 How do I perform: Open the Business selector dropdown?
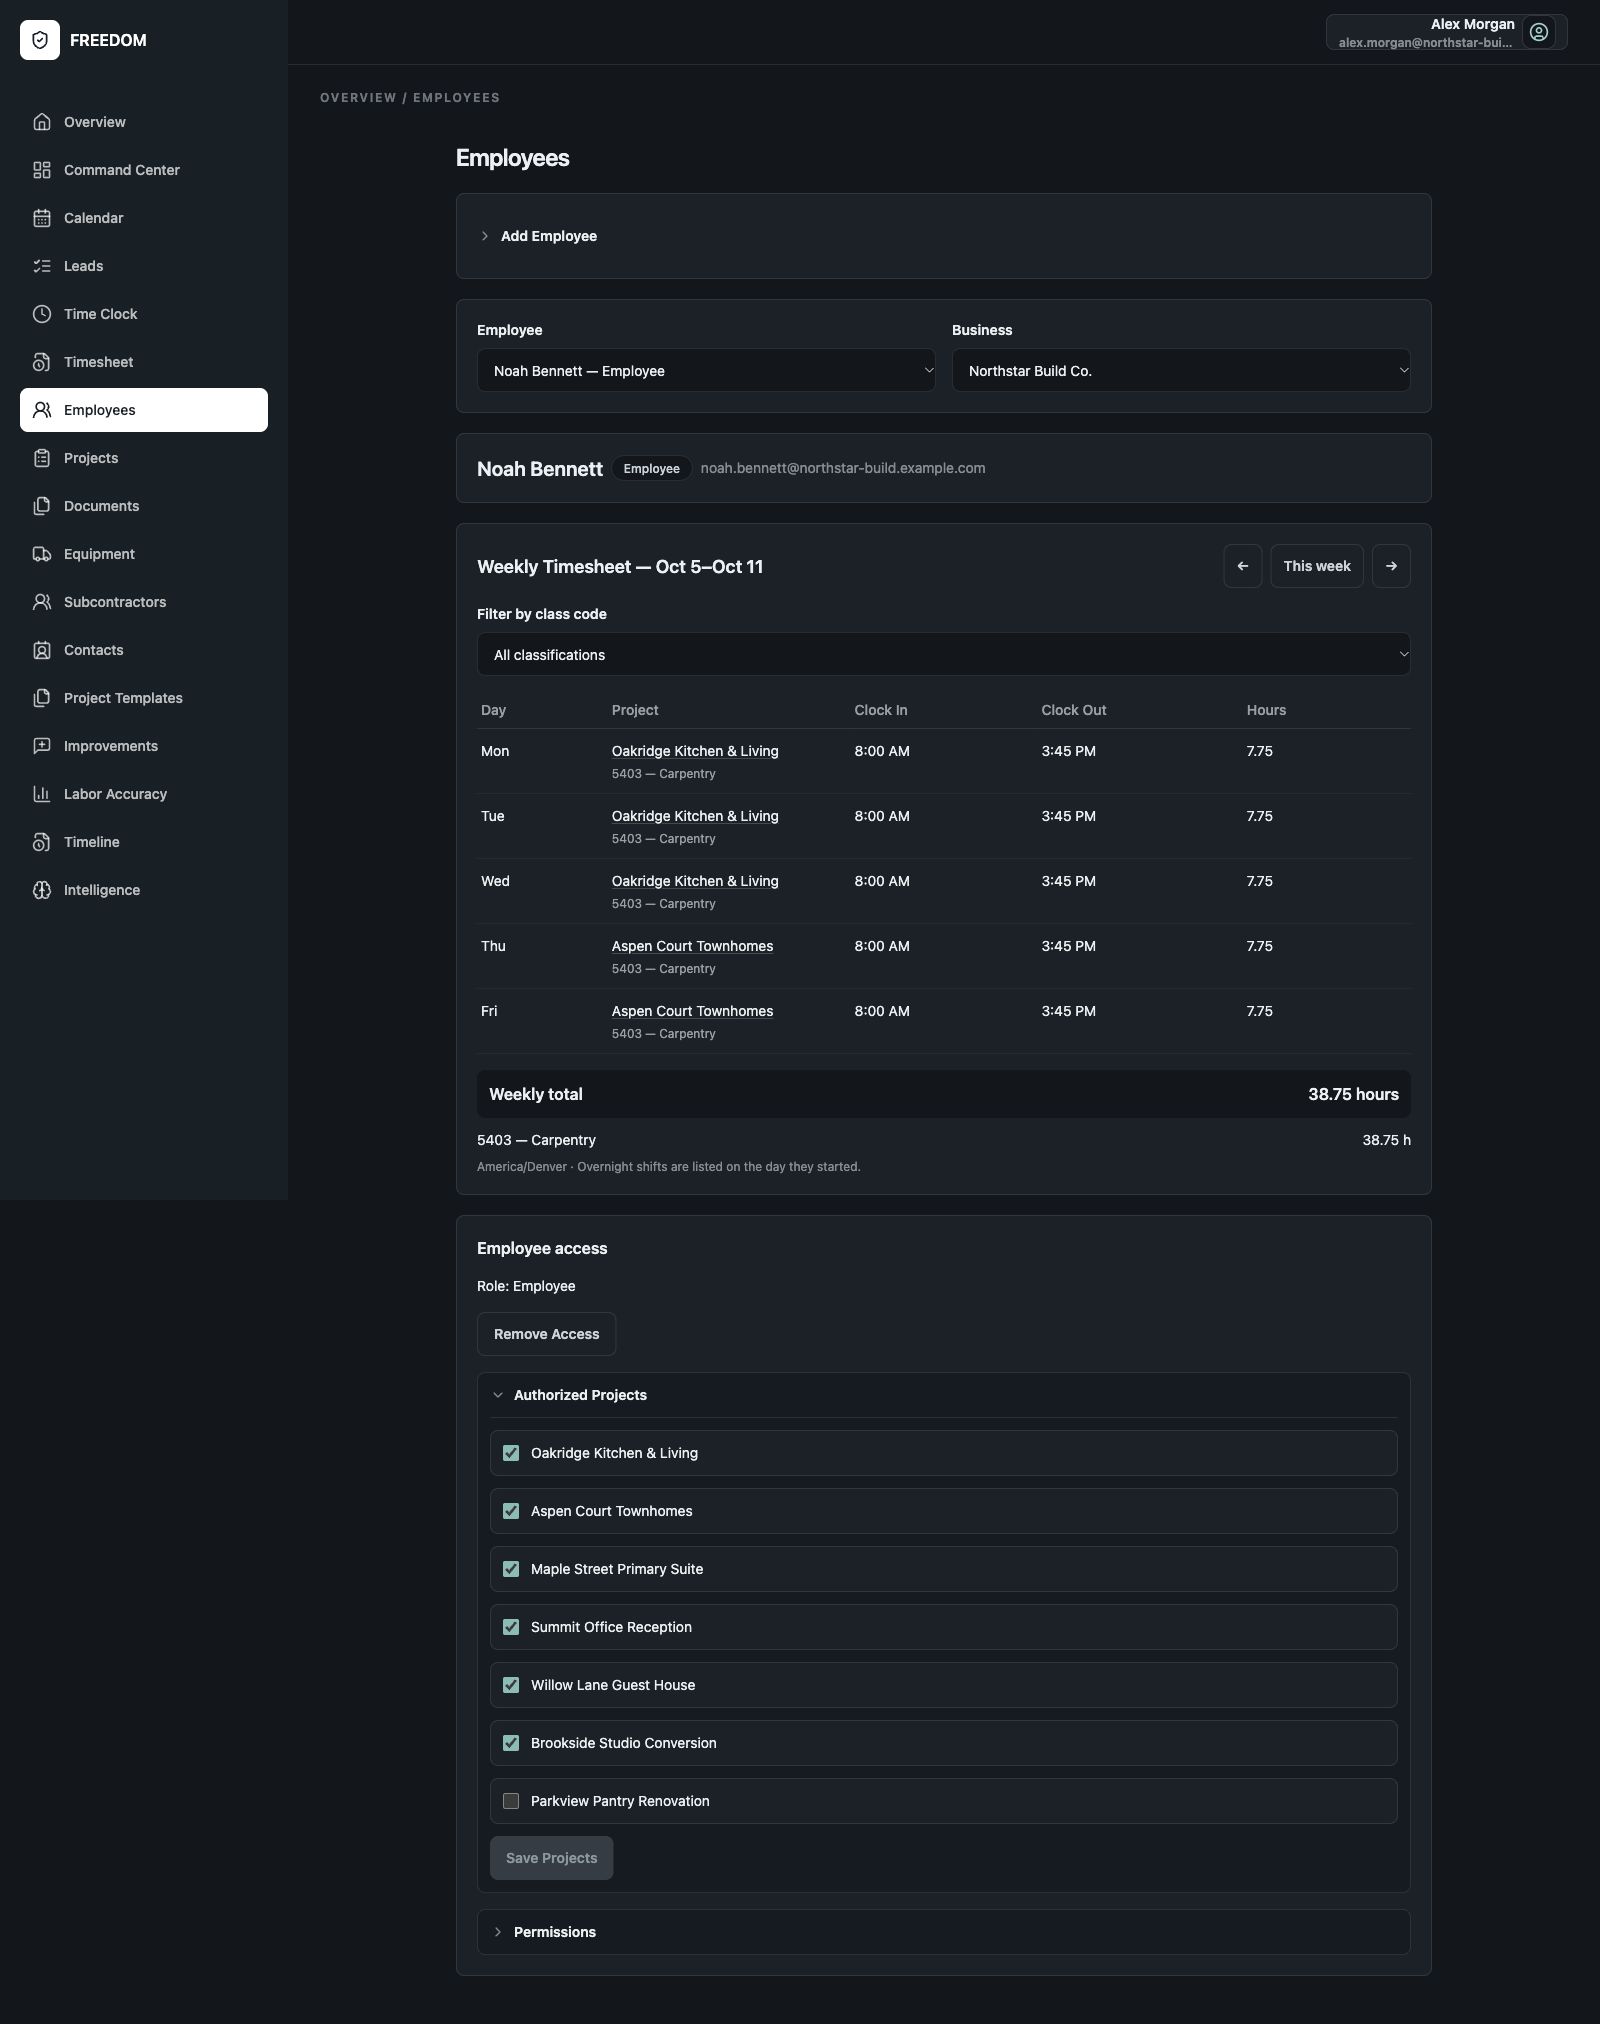click(x=1181, y=371)
